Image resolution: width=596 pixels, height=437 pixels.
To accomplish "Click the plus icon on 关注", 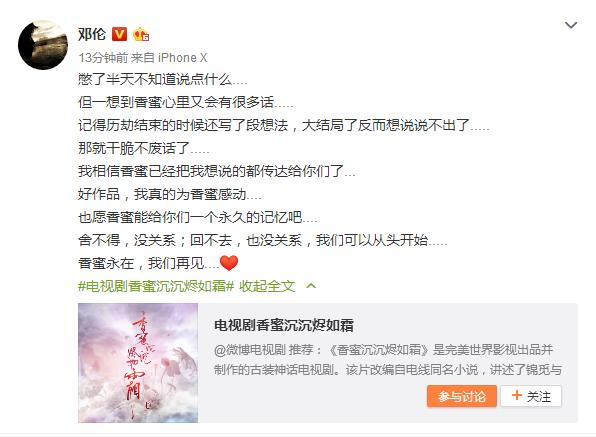I will click(517, 396).
